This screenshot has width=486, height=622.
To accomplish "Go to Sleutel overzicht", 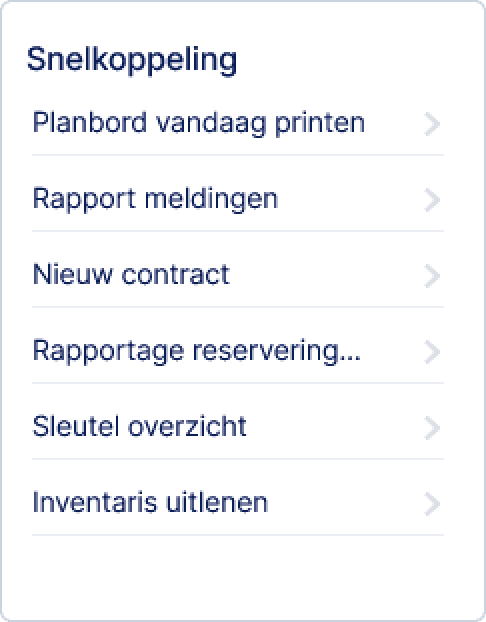I will [x=238, y=428].
